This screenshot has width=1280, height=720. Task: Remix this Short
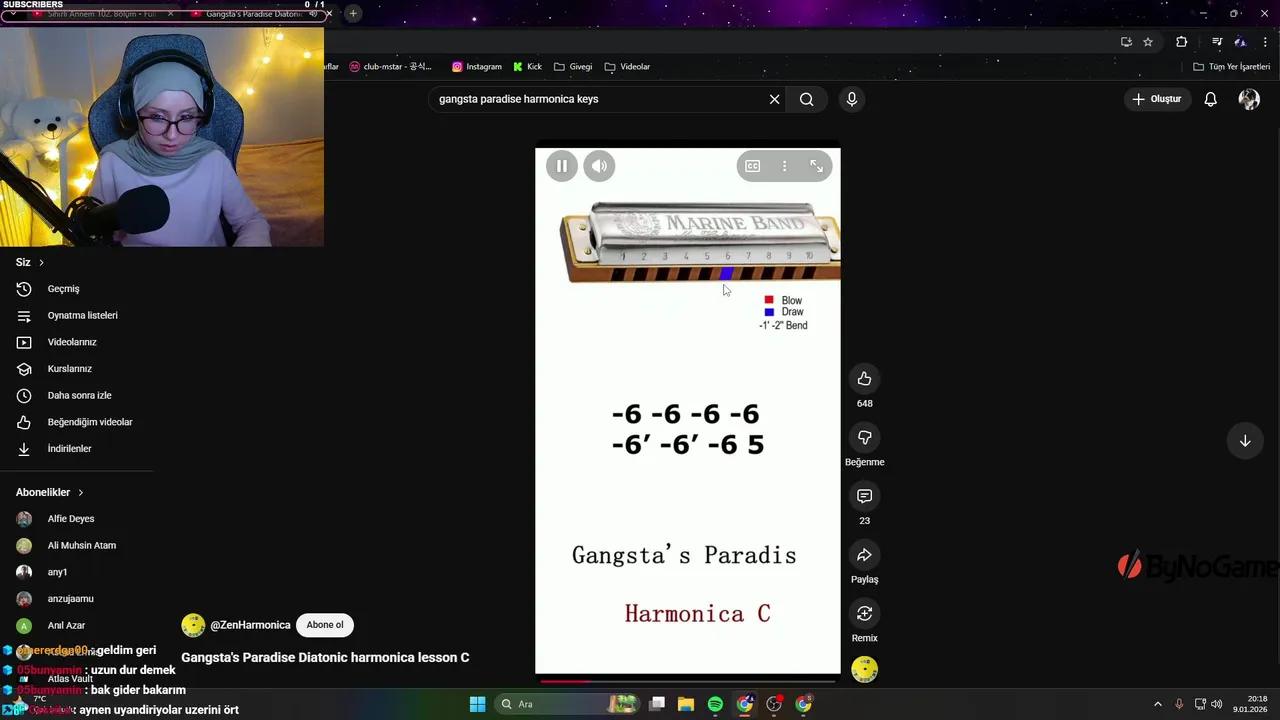point(864,613)
